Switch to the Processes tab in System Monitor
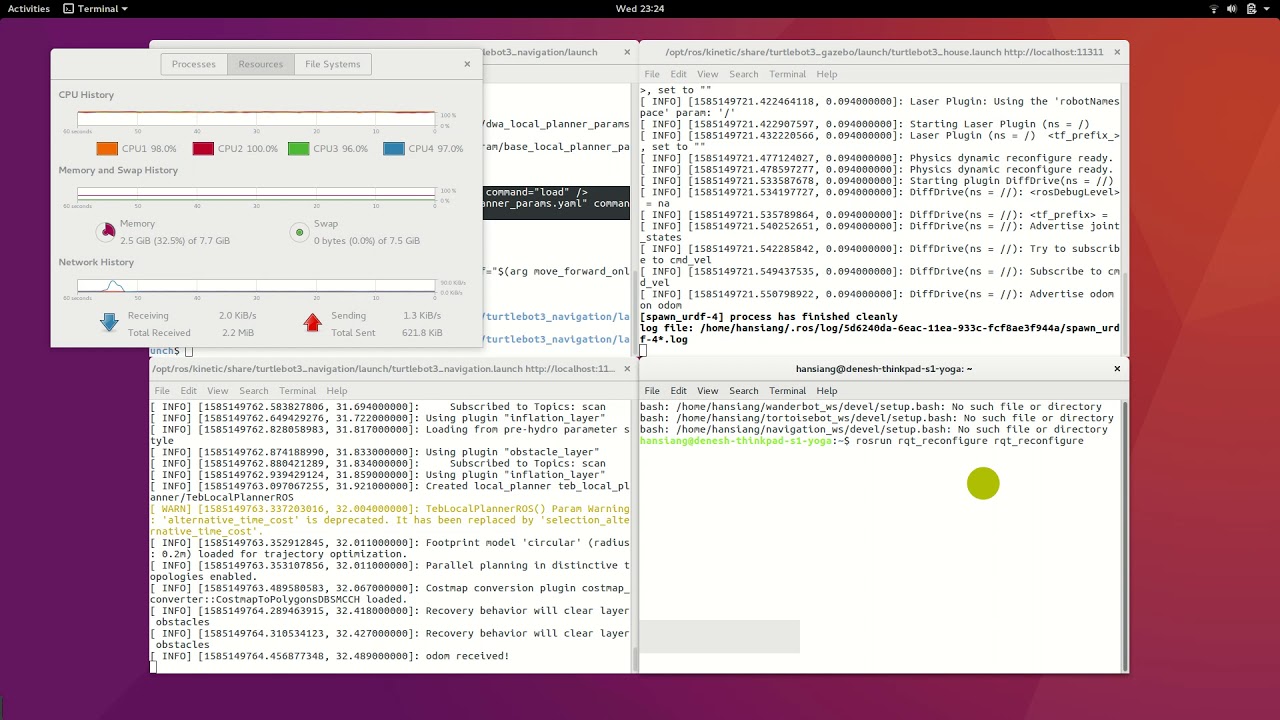The image size is (1280, 720). (193, 64)
